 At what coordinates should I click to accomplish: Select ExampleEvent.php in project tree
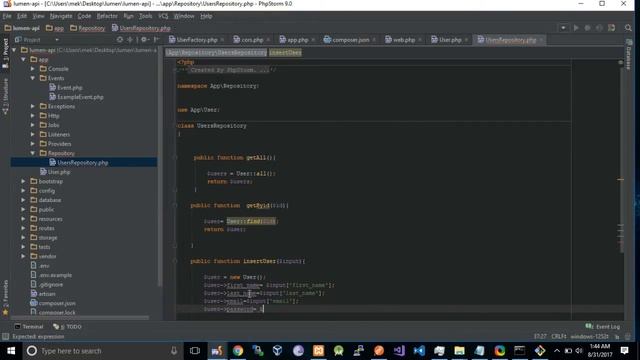(76, 97)
